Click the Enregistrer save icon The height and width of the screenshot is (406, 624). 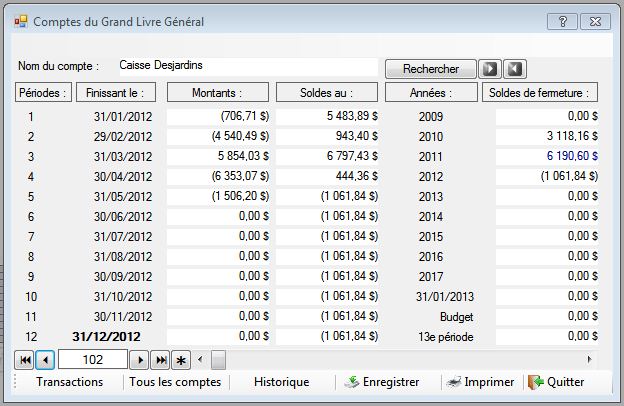point(351,382)
